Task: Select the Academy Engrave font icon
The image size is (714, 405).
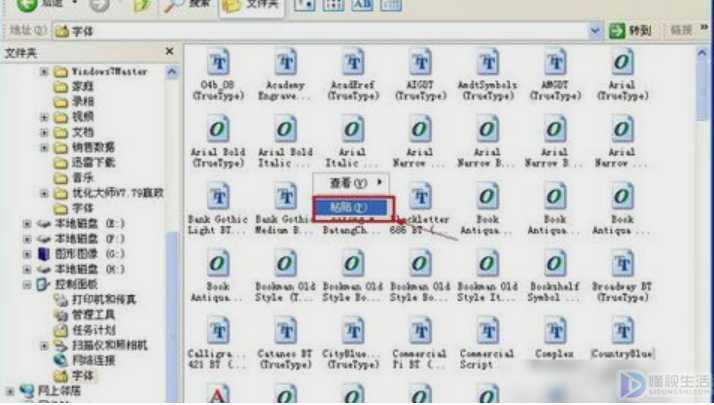Action: [286, 62]
